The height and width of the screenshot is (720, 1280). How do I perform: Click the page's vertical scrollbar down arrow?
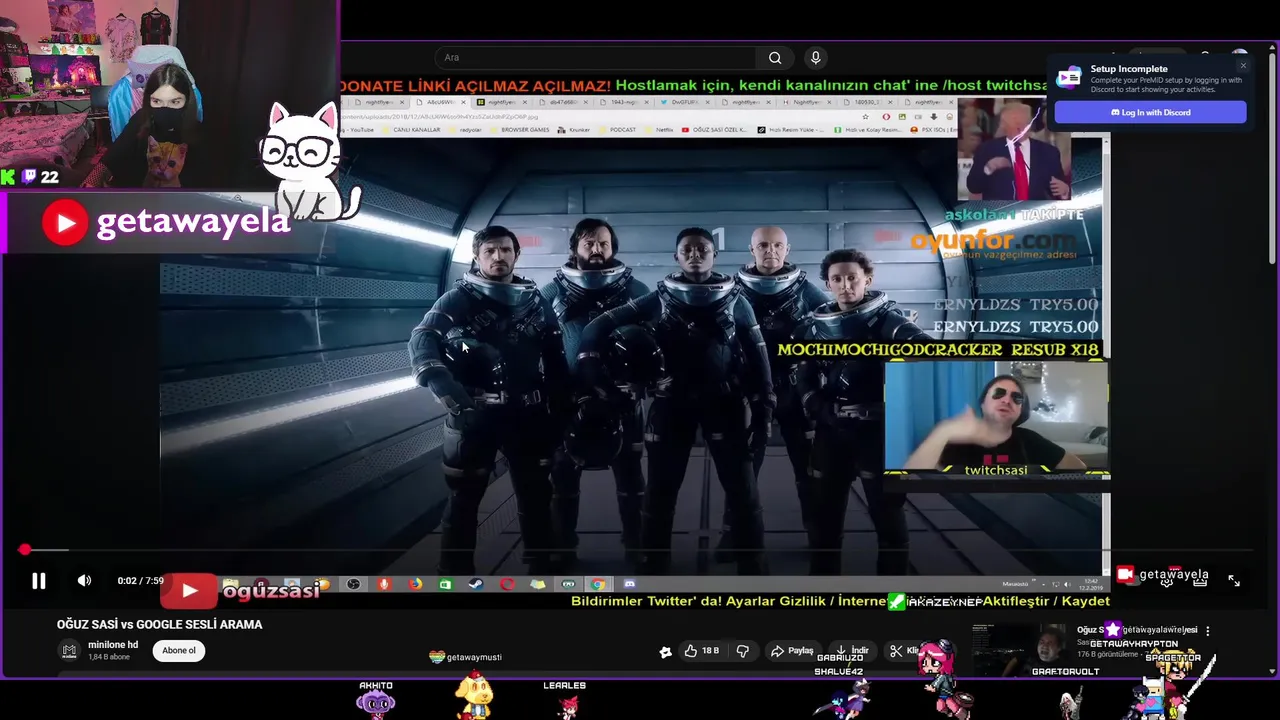click(1273, 671)
